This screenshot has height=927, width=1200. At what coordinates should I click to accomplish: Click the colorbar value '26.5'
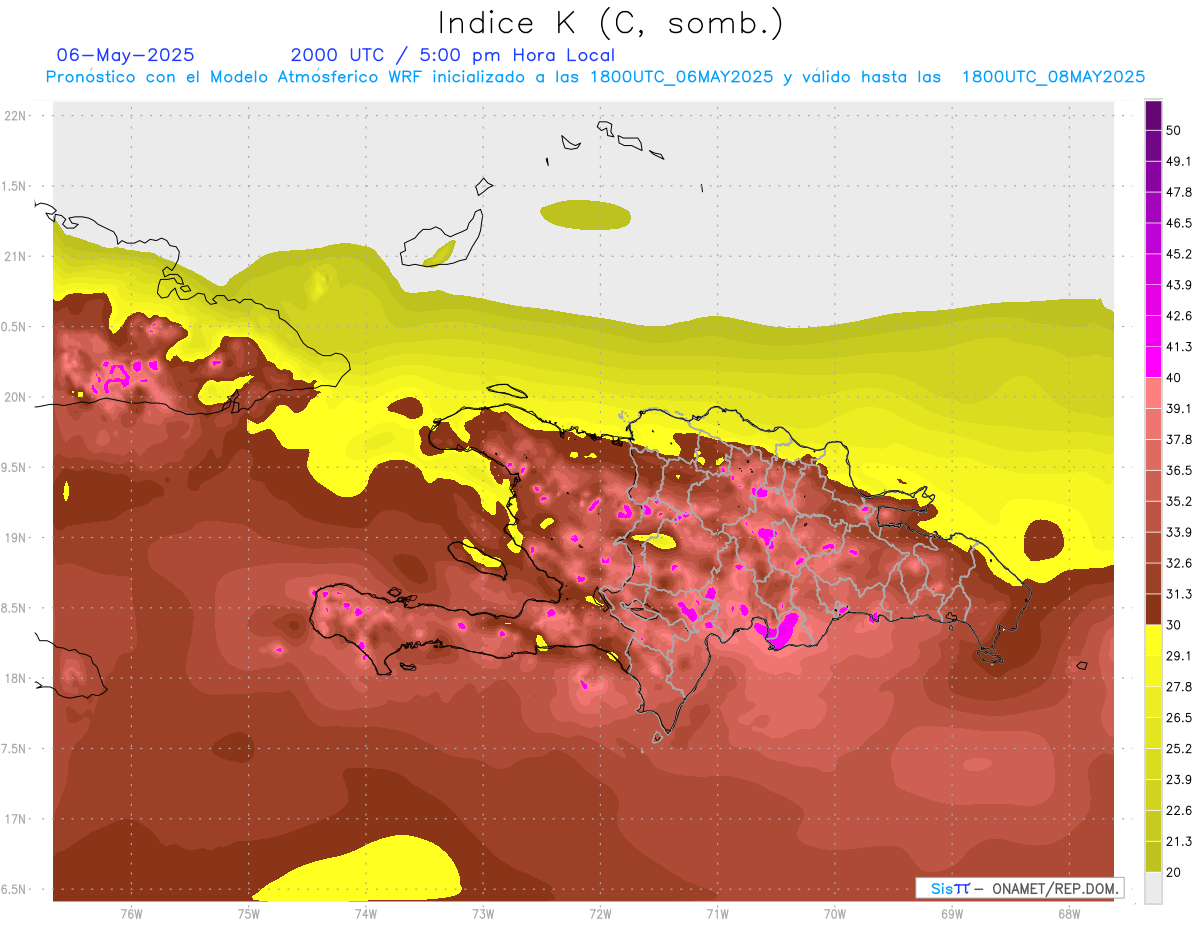pos(1178,718)
